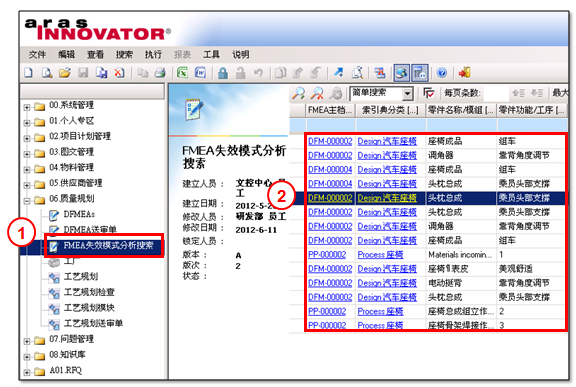Image resolution: width=576 pixels, height=387 pixels.
Task: Open Design.汽车座椅 link in 电动挺背 row
Action: click(387, 283)
